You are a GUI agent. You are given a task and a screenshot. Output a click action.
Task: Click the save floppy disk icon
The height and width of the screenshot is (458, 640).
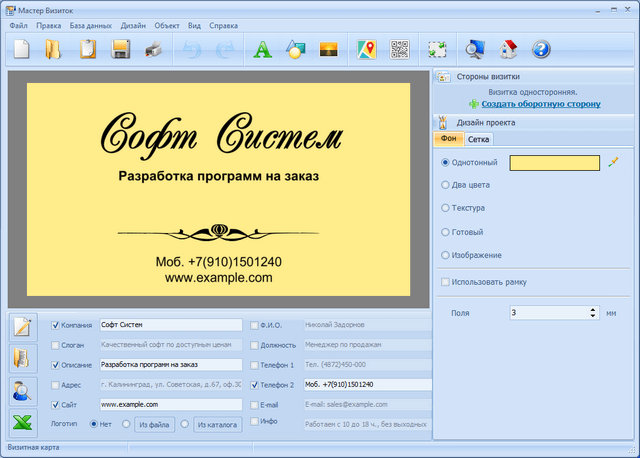(x=121, y=48)
